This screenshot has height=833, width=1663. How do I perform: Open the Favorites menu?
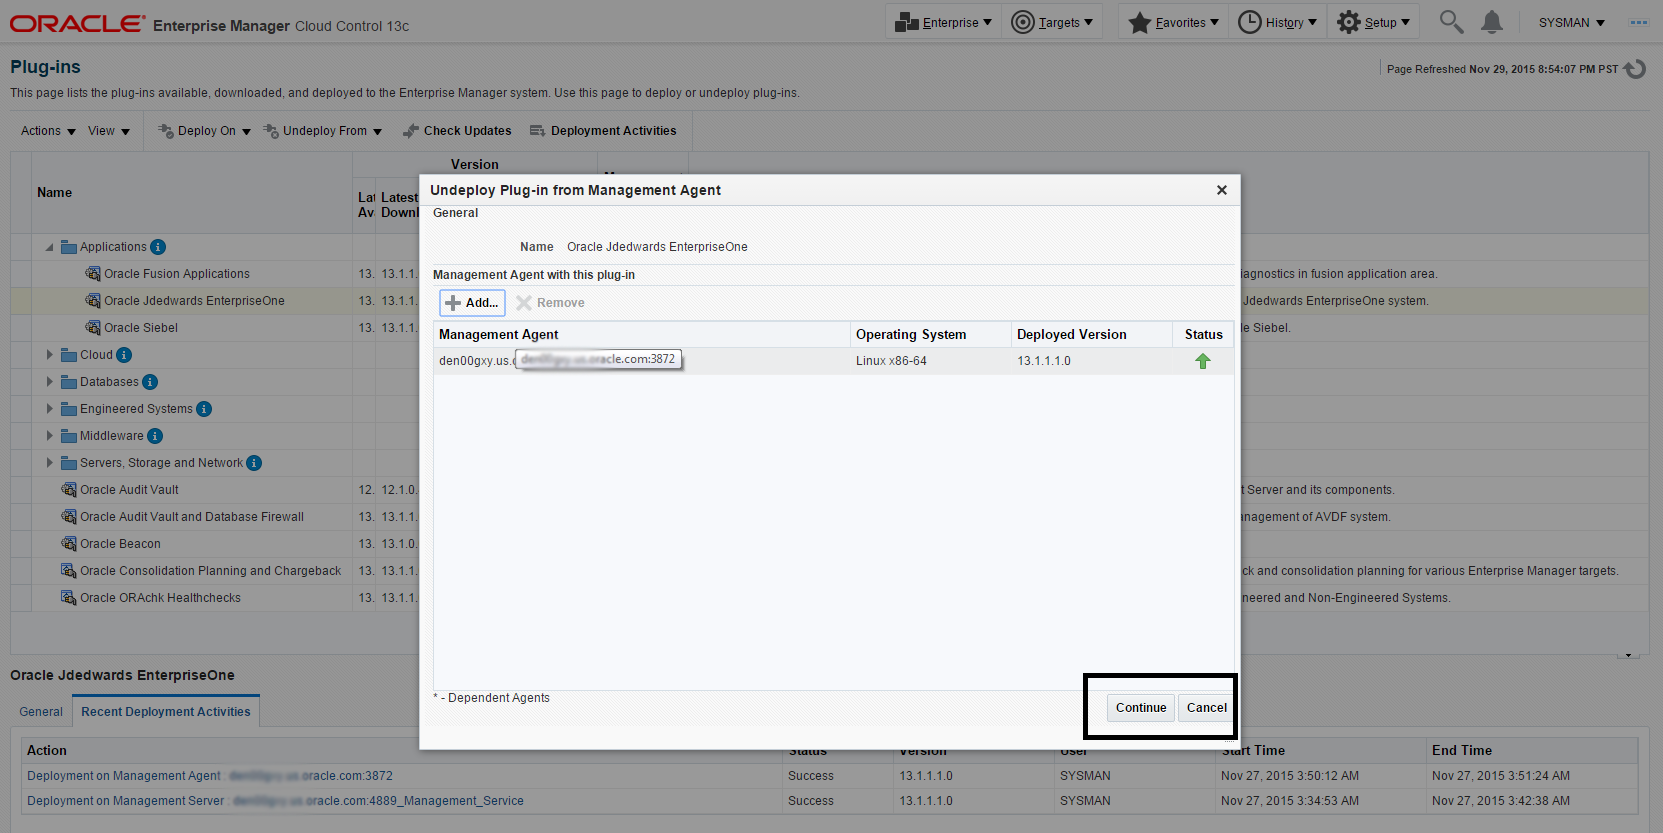(x=1174, y=22)
